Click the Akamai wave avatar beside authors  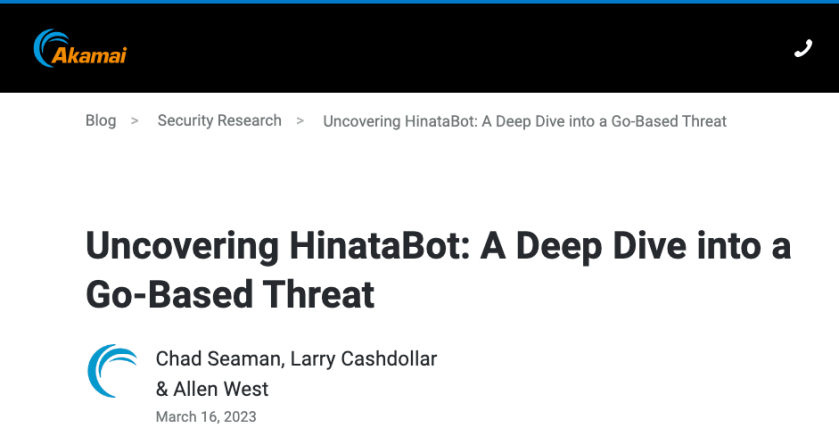click(x=113, y=372)
